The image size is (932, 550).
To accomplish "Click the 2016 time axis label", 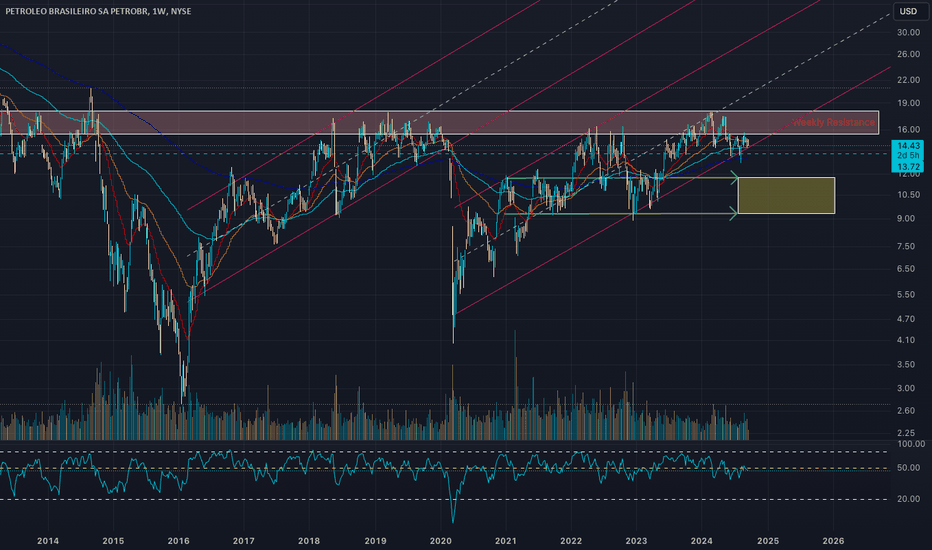I will [x=178, y=540].
